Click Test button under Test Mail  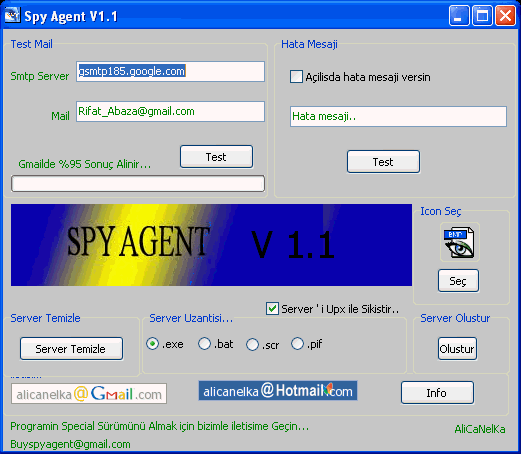pos(216,157)
